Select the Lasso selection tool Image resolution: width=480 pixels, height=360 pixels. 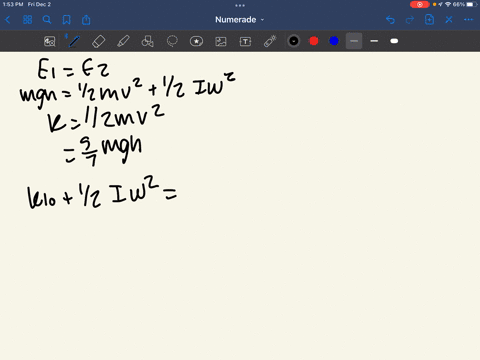tap(172, 41)
